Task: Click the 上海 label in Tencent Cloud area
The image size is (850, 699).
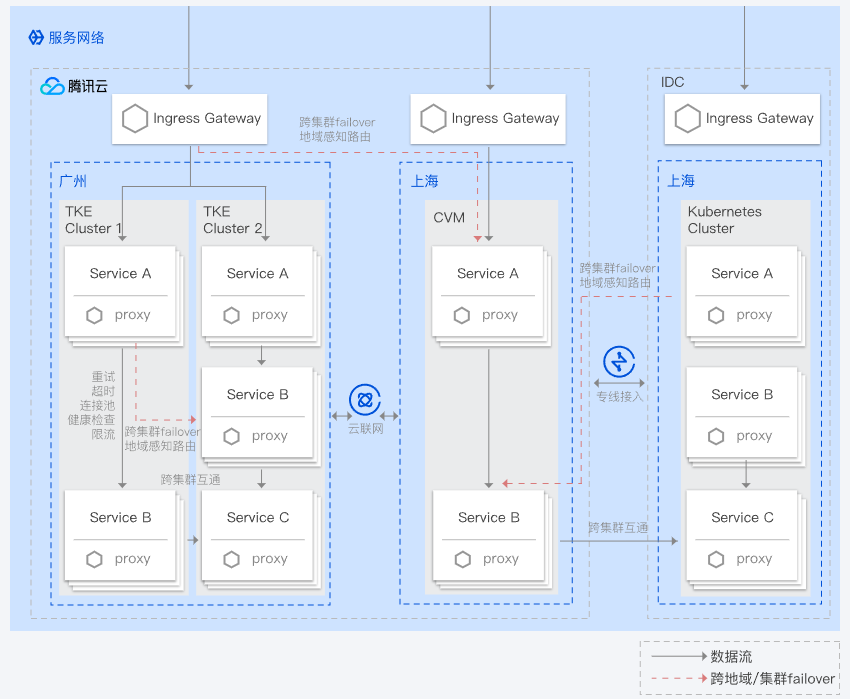Action: 424,181
